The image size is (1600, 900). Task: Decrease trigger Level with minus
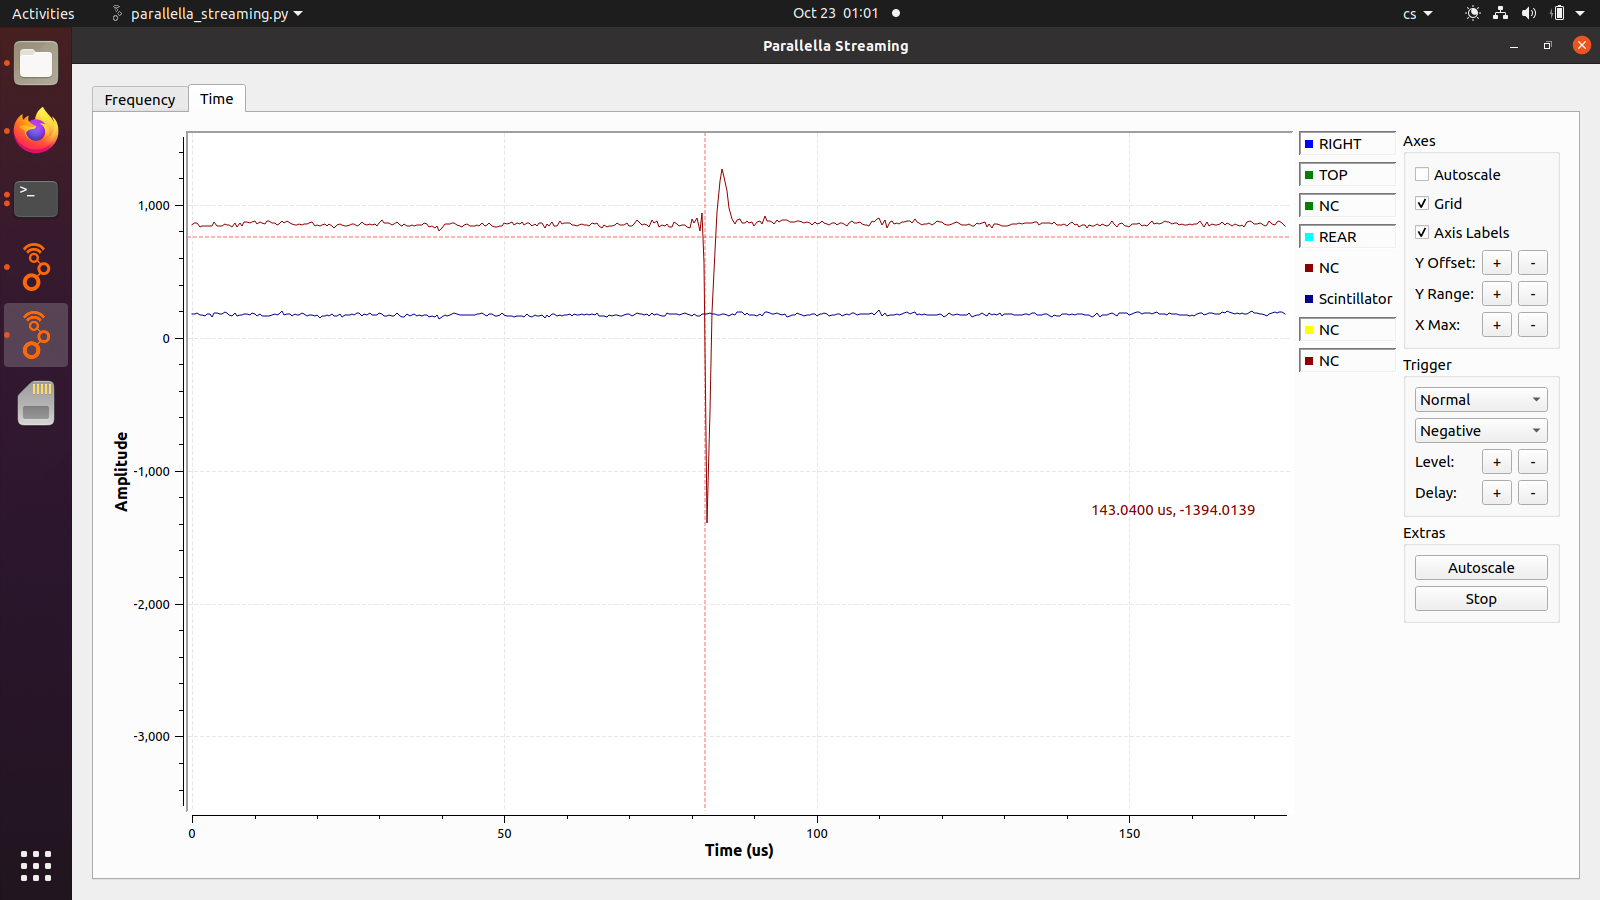(x=1533, y=462)
